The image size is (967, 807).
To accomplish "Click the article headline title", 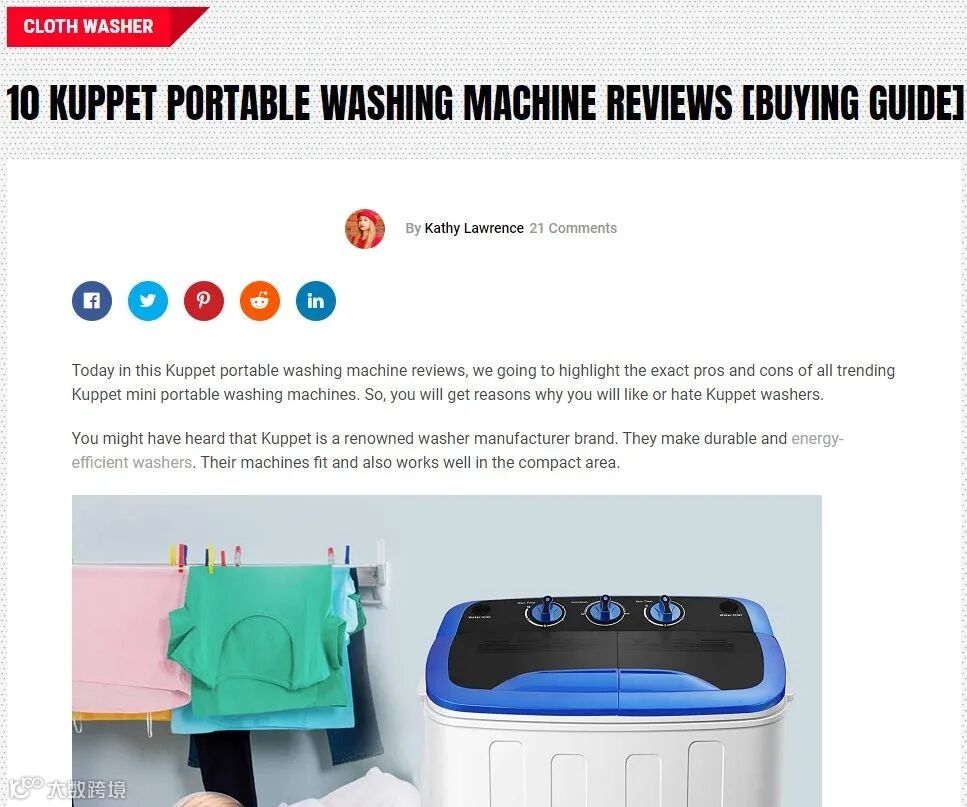I will 484,103.
